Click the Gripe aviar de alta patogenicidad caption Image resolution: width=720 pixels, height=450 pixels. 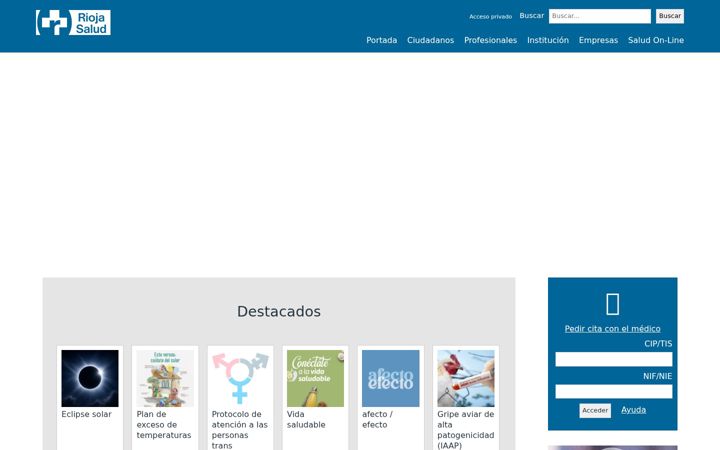point(466,430)
